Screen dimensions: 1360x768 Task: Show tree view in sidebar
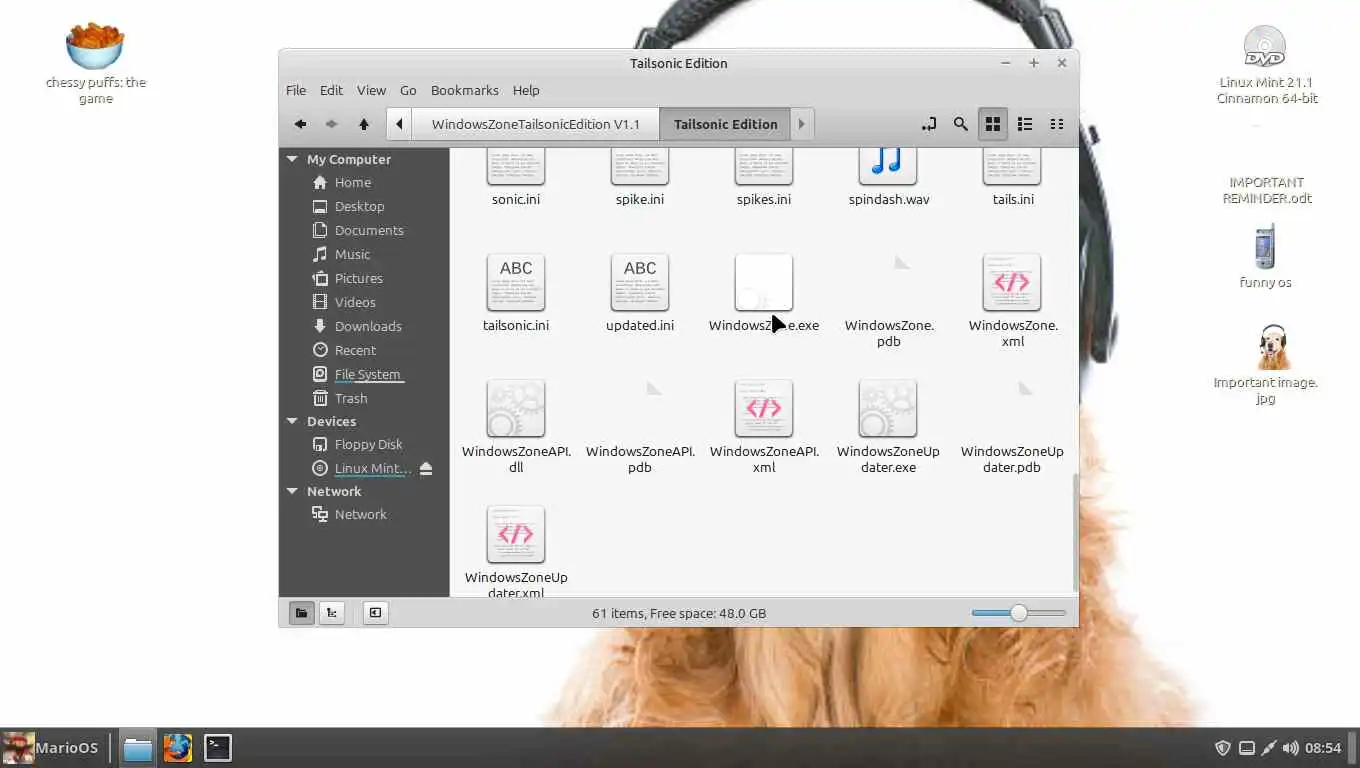click(x=331, y=613)
